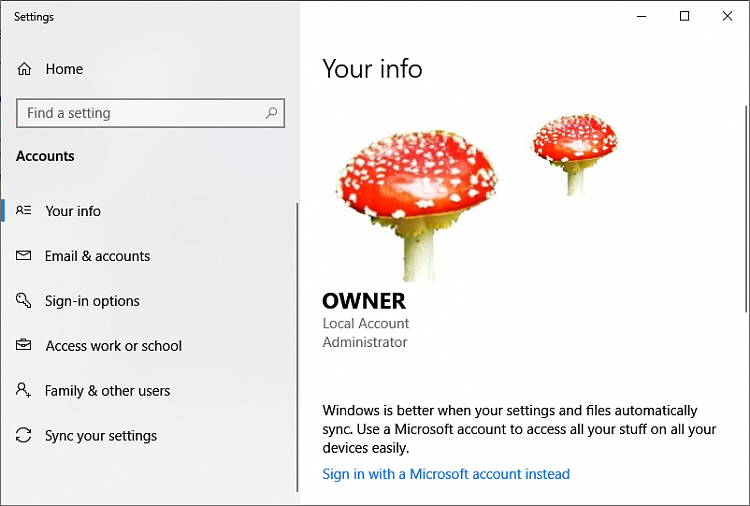Close the Settings window
The width and height of the screenshot is (750, 506).
coord(727,16)
